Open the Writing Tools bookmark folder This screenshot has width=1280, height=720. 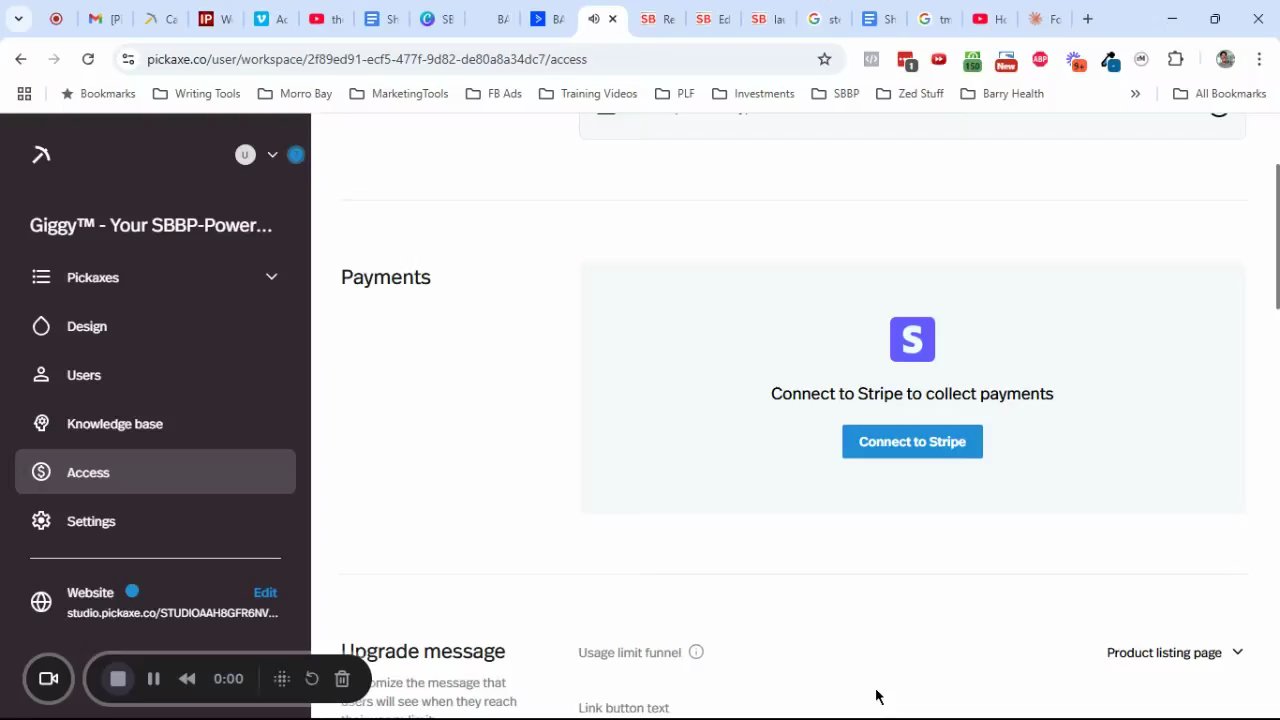196,93
